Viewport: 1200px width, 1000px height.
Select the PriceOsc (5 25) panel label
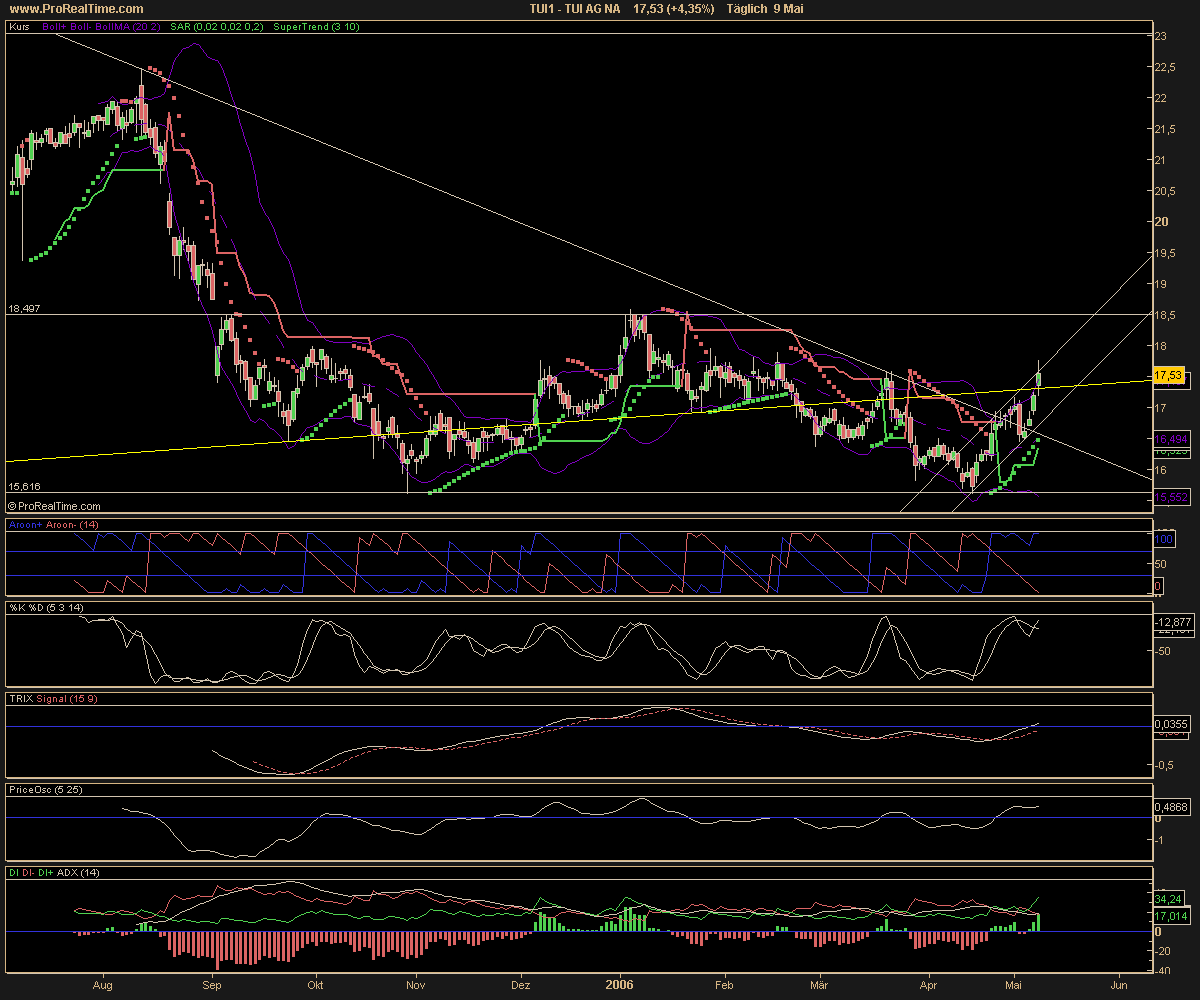[x=46, y=789]
